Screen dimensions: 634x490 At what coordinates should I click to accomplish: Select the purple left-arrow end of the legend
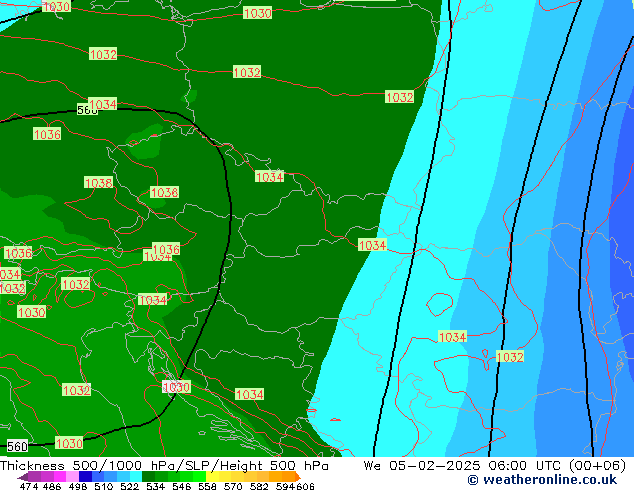tap(23, 477)
